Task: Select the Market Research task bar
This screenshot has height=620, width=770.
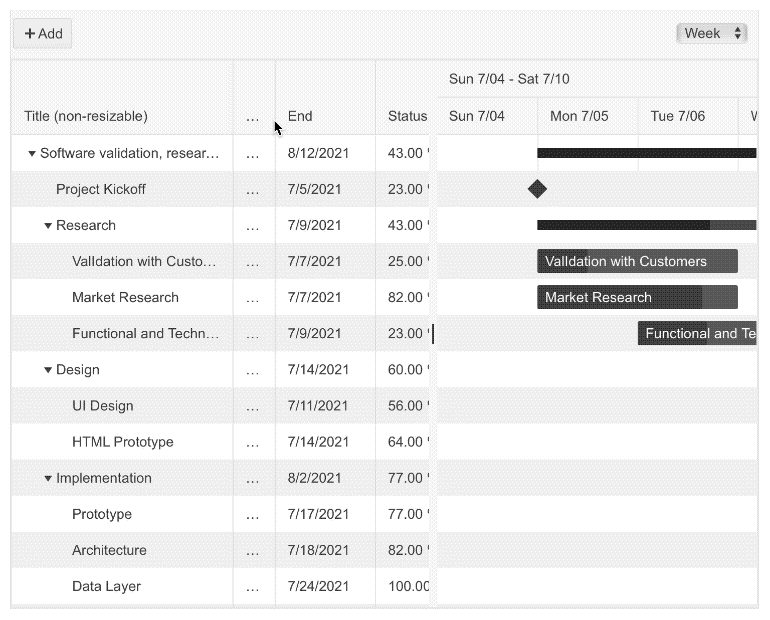Action: click(637, 297)
